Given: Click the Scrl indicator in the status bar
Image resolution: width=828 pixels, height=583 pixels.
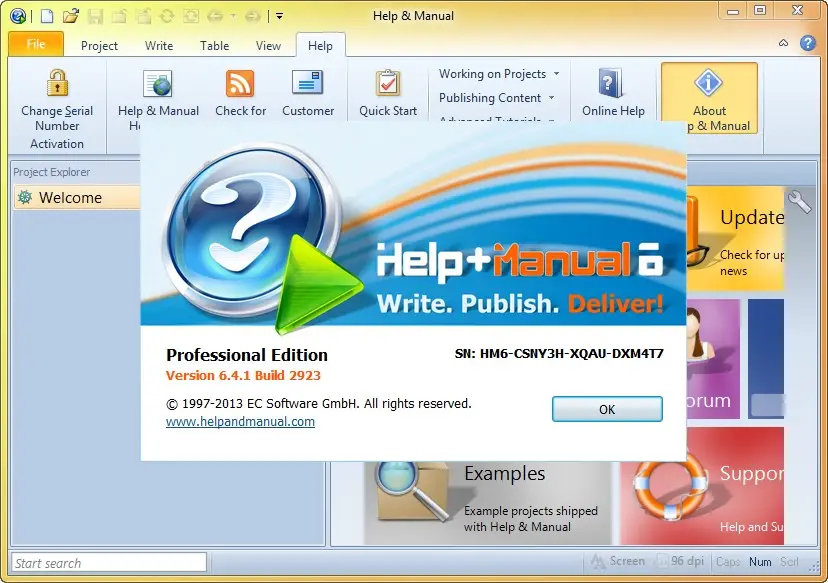Looking at the screenshot, I should coord(789,562).
